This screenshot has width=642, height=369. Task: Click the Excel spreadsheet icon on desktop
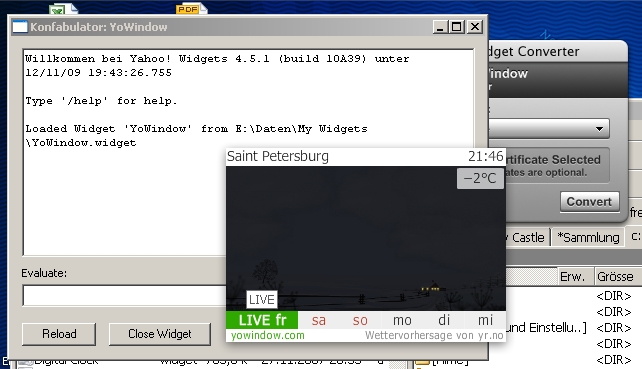62,9
